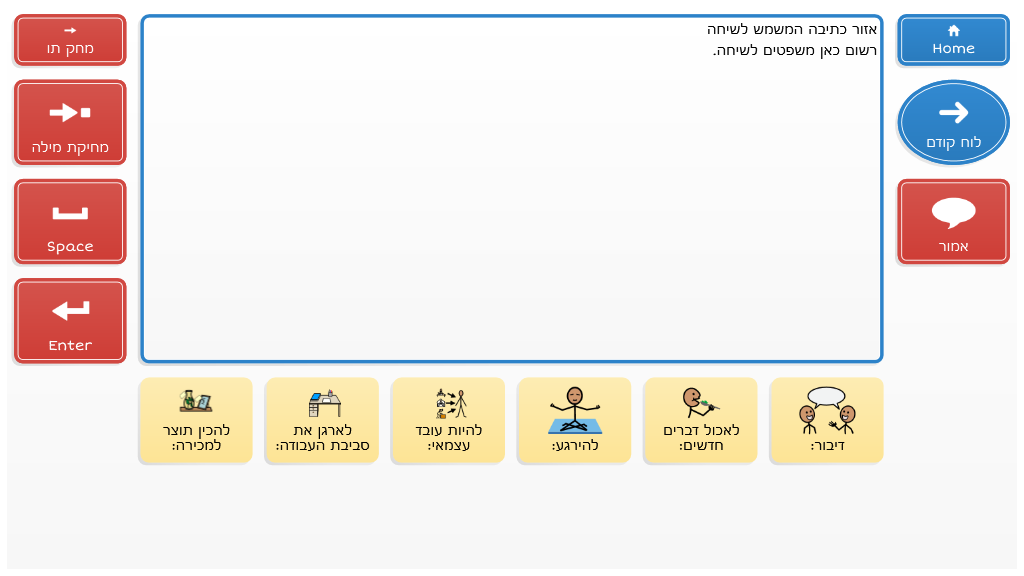Click the house icon above Home label
The image size is (1024, 576).
[x=953, y=30]
